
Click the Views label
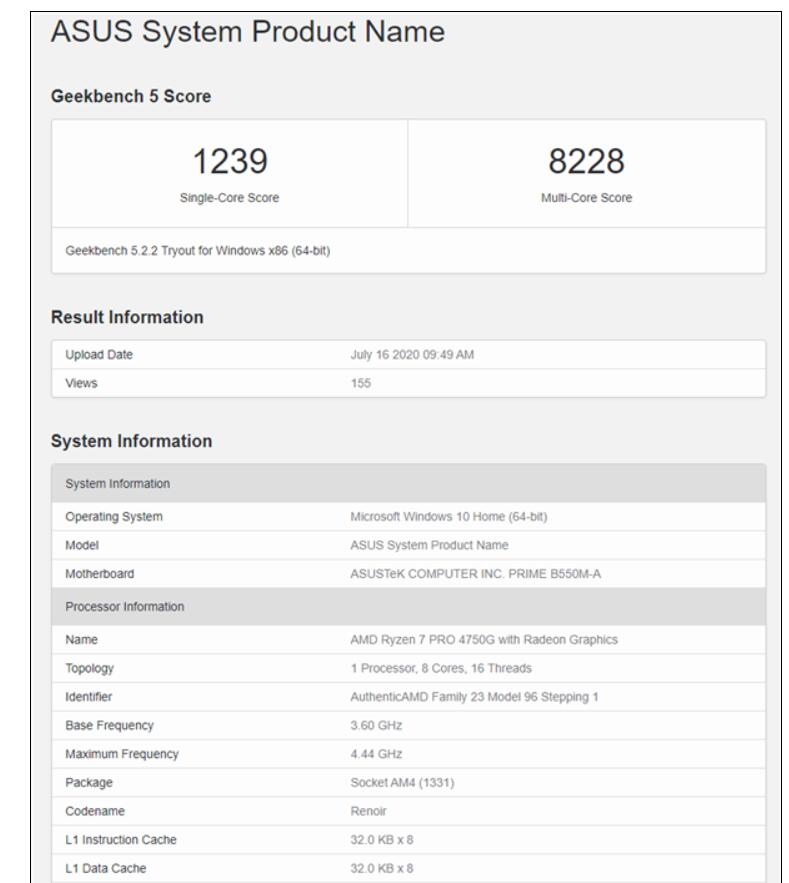tap(81, 383)
